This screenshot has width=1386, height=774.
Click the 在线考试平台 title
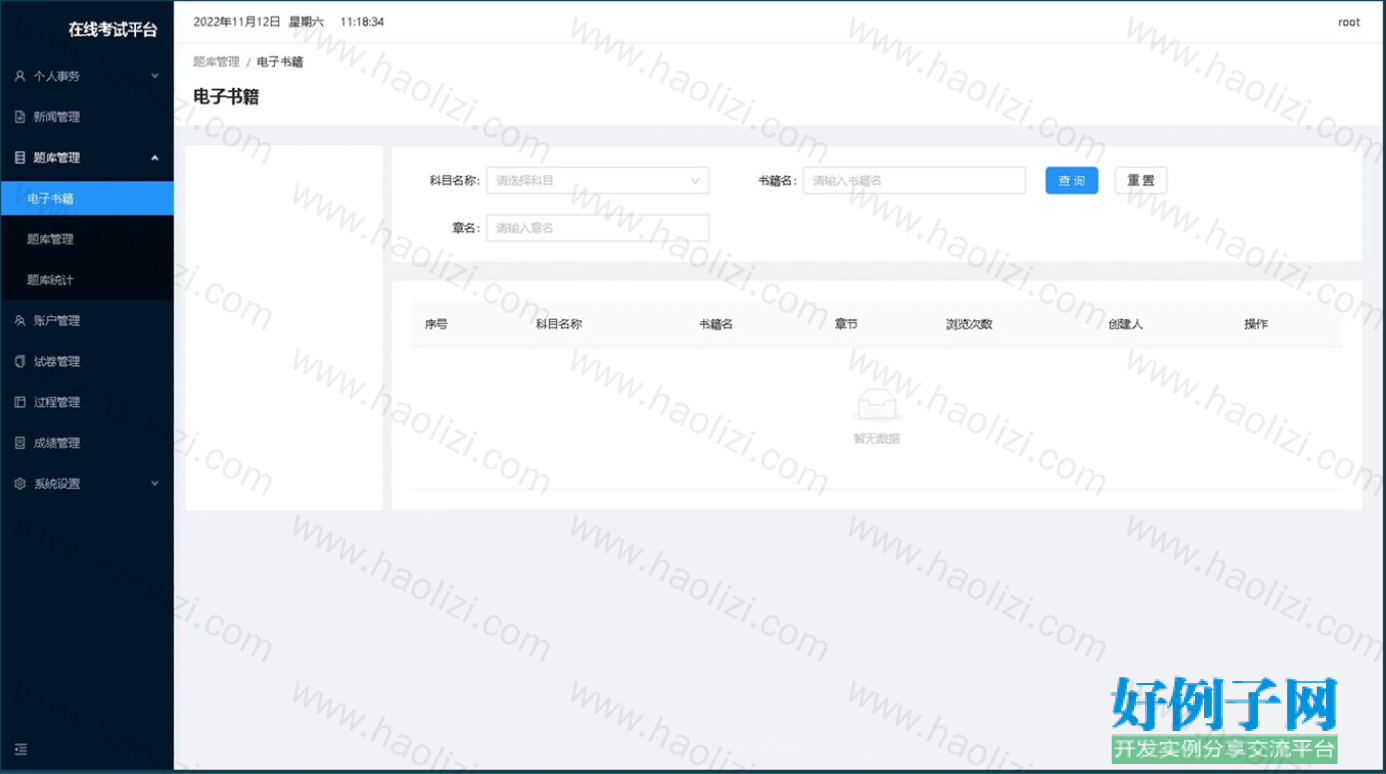point(113,30)
